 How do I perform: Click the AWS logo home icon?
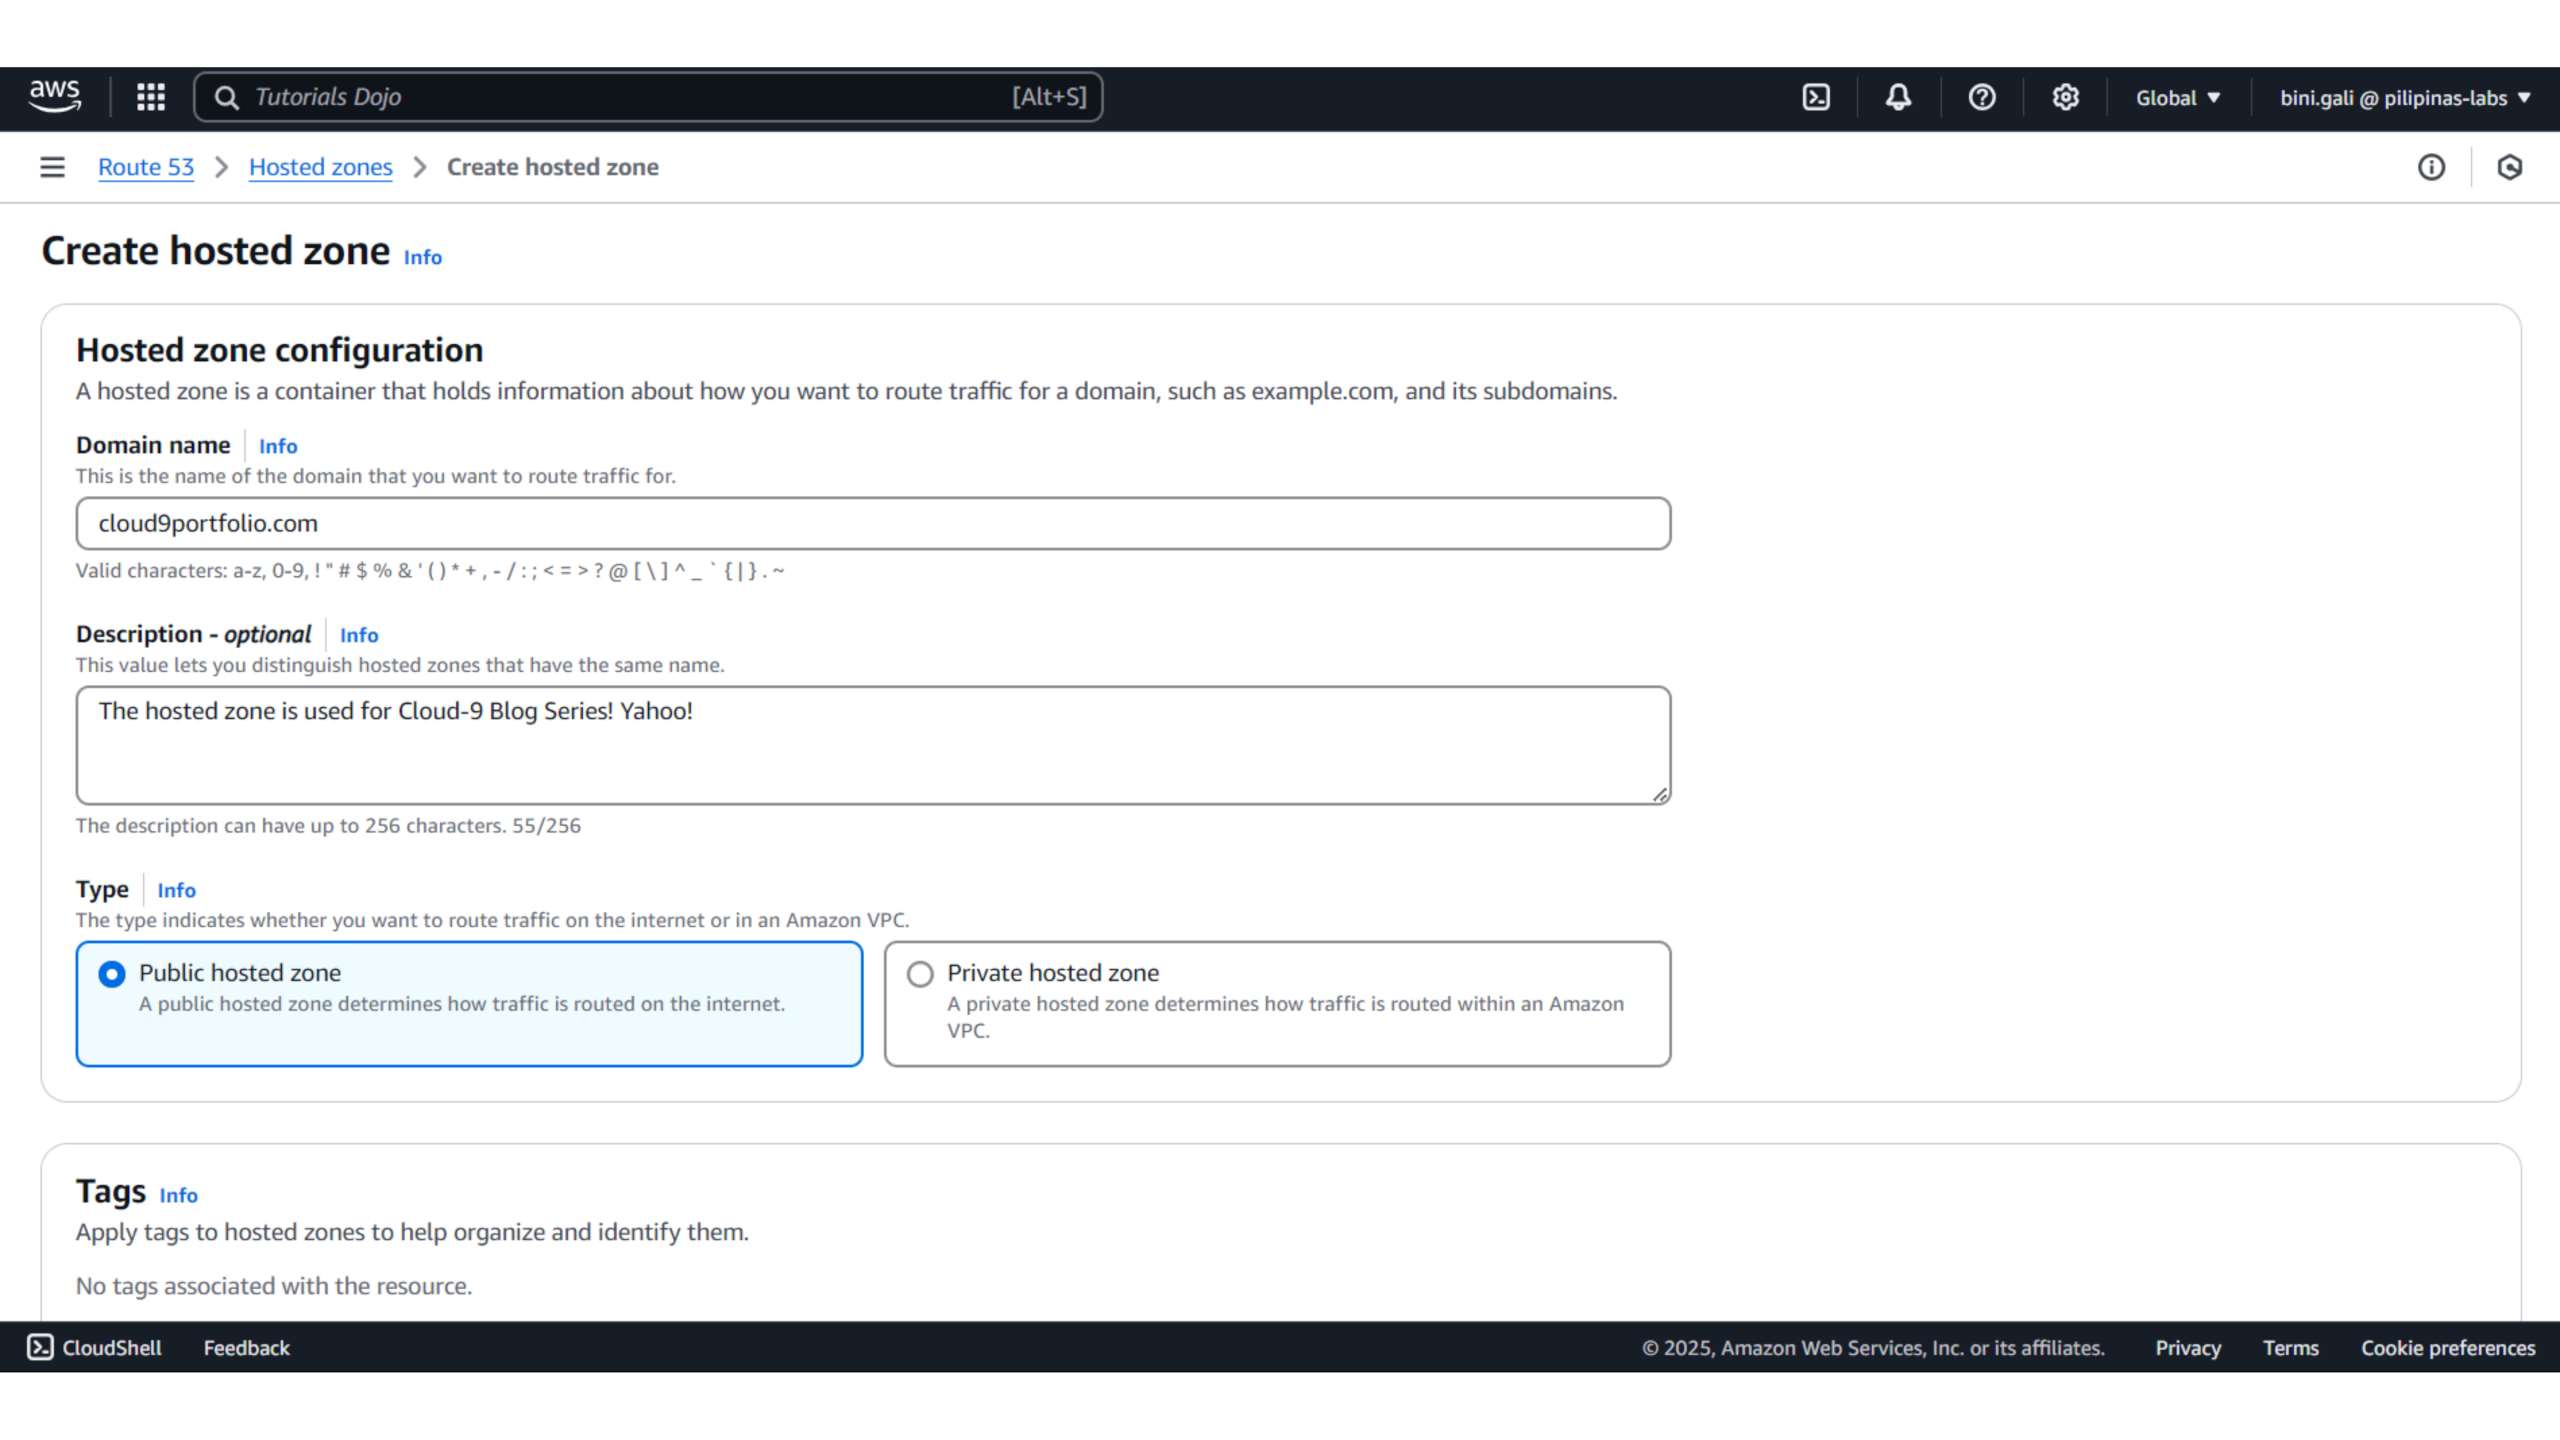click(54, 97)
